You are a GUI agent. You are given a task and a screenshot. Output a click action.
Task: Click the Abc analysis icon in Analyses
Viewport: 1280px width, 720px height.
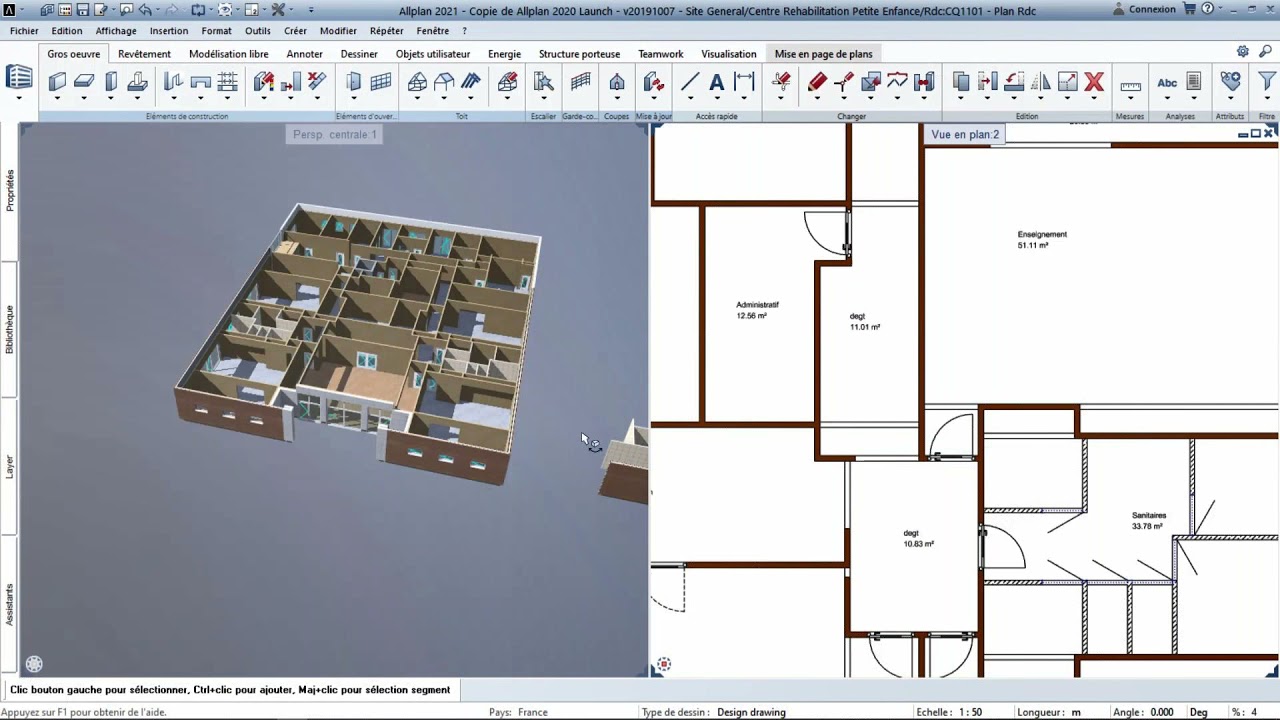(x=1167, y=83)
